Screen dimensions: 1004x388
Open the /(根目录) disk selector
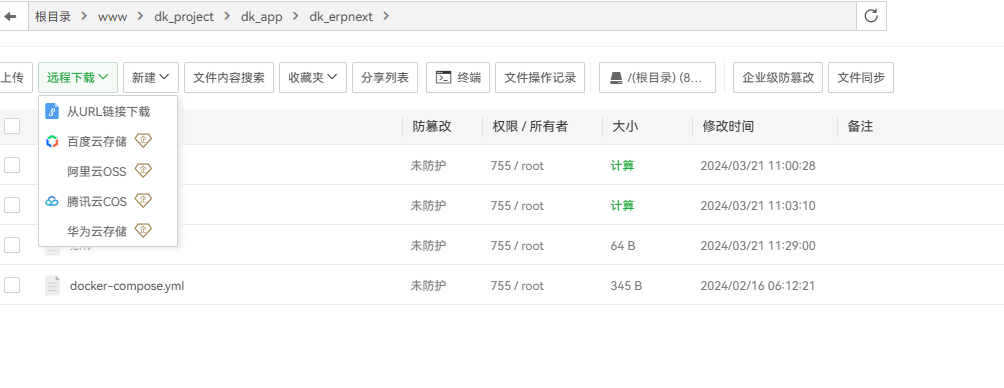point(658,77)
